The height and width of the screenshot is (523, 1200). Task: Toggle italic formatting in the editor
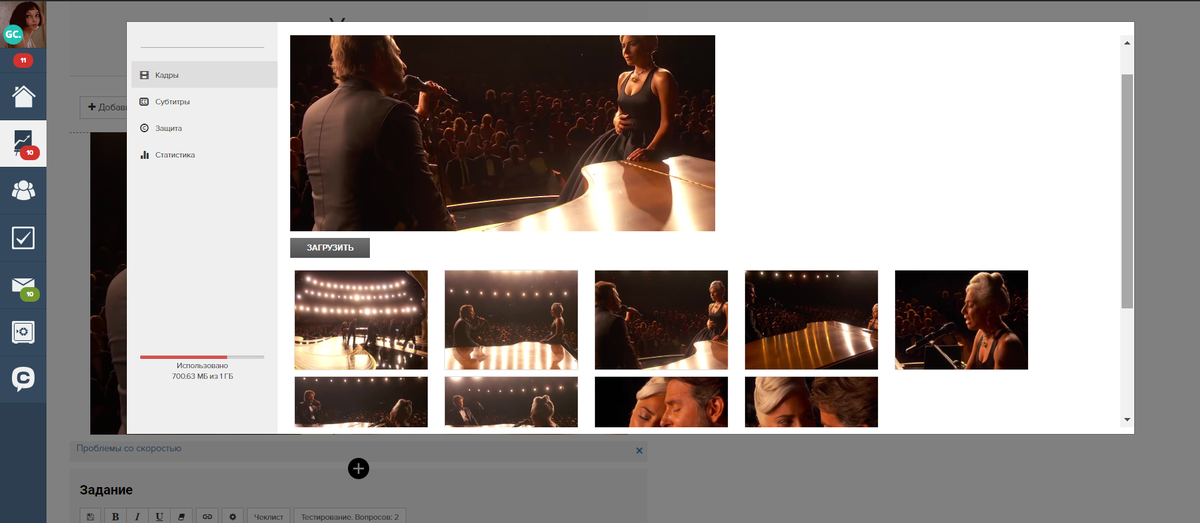[x=137, y=517]
